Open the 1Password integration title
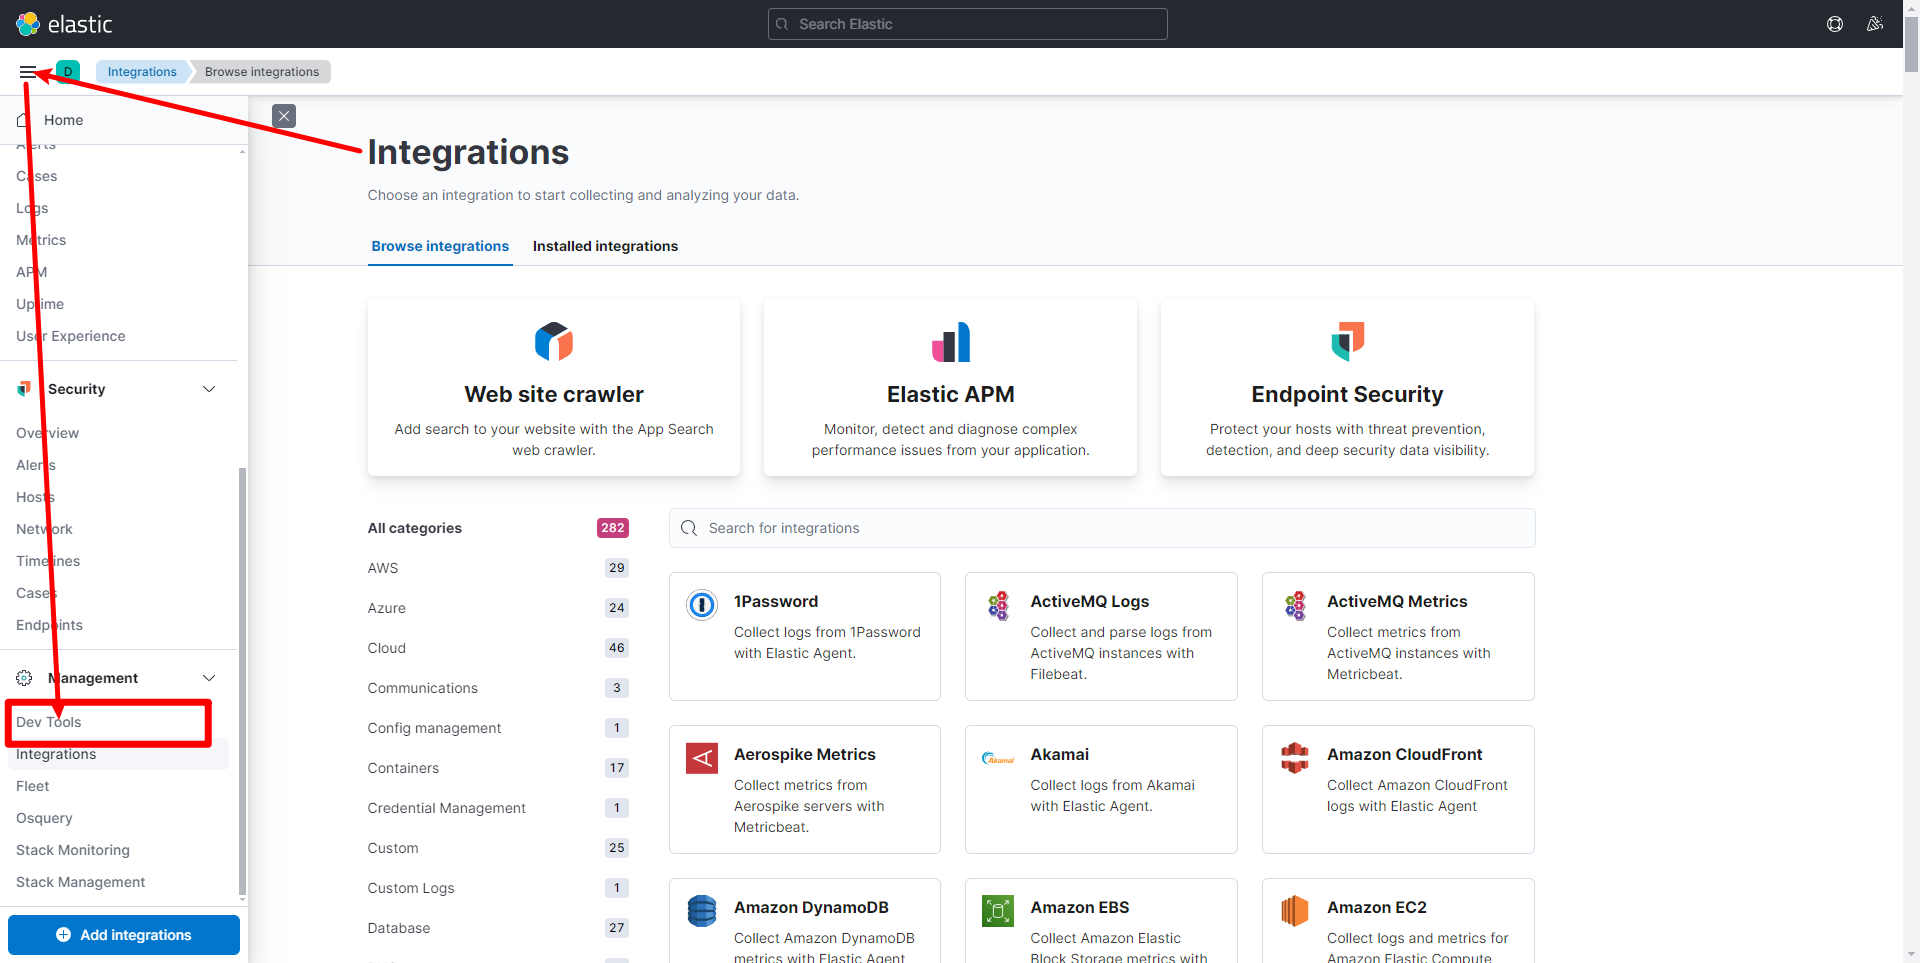 point(776,601)
